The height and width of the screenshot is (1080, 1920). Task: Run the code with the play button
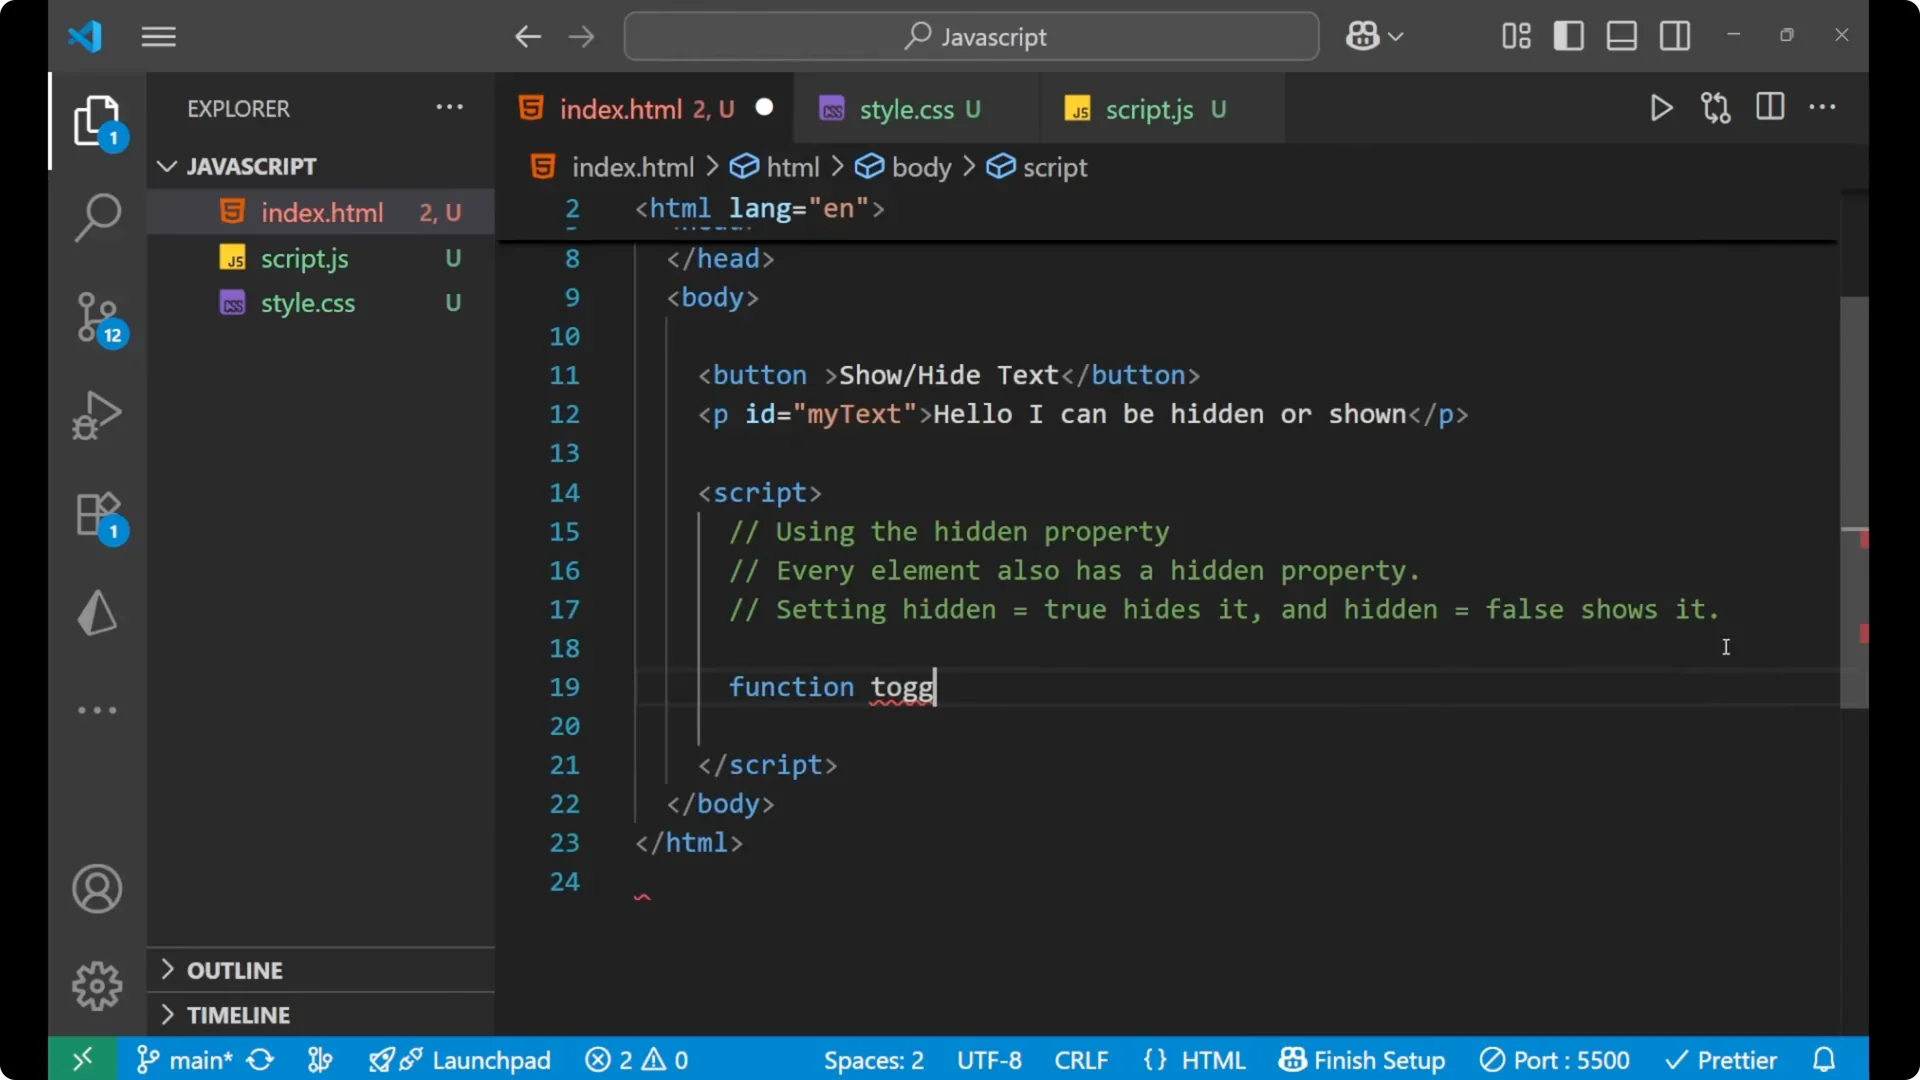coord(1661,108)
